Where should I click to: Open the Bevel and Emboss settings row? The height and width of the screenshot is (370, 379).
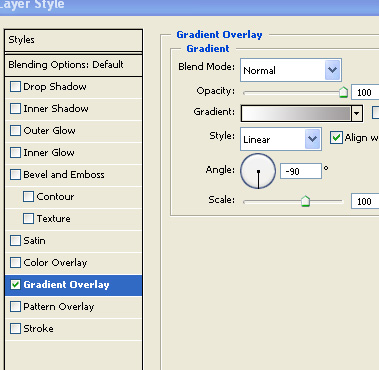pyautogui.click(x=74, y=175)
